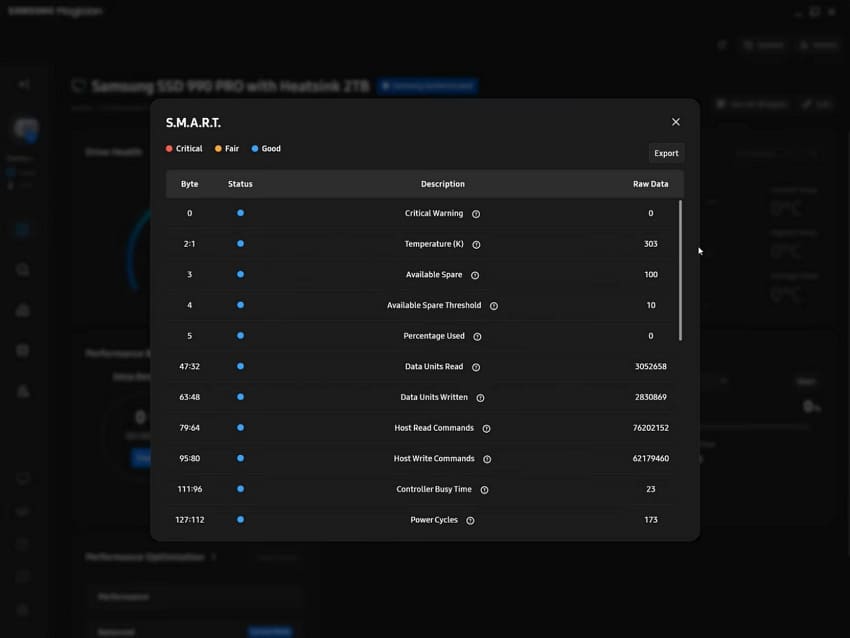The height and width of the screenshot is (638, 850).
Task: Click the raw data value 303
Action: tap(651, 244)
